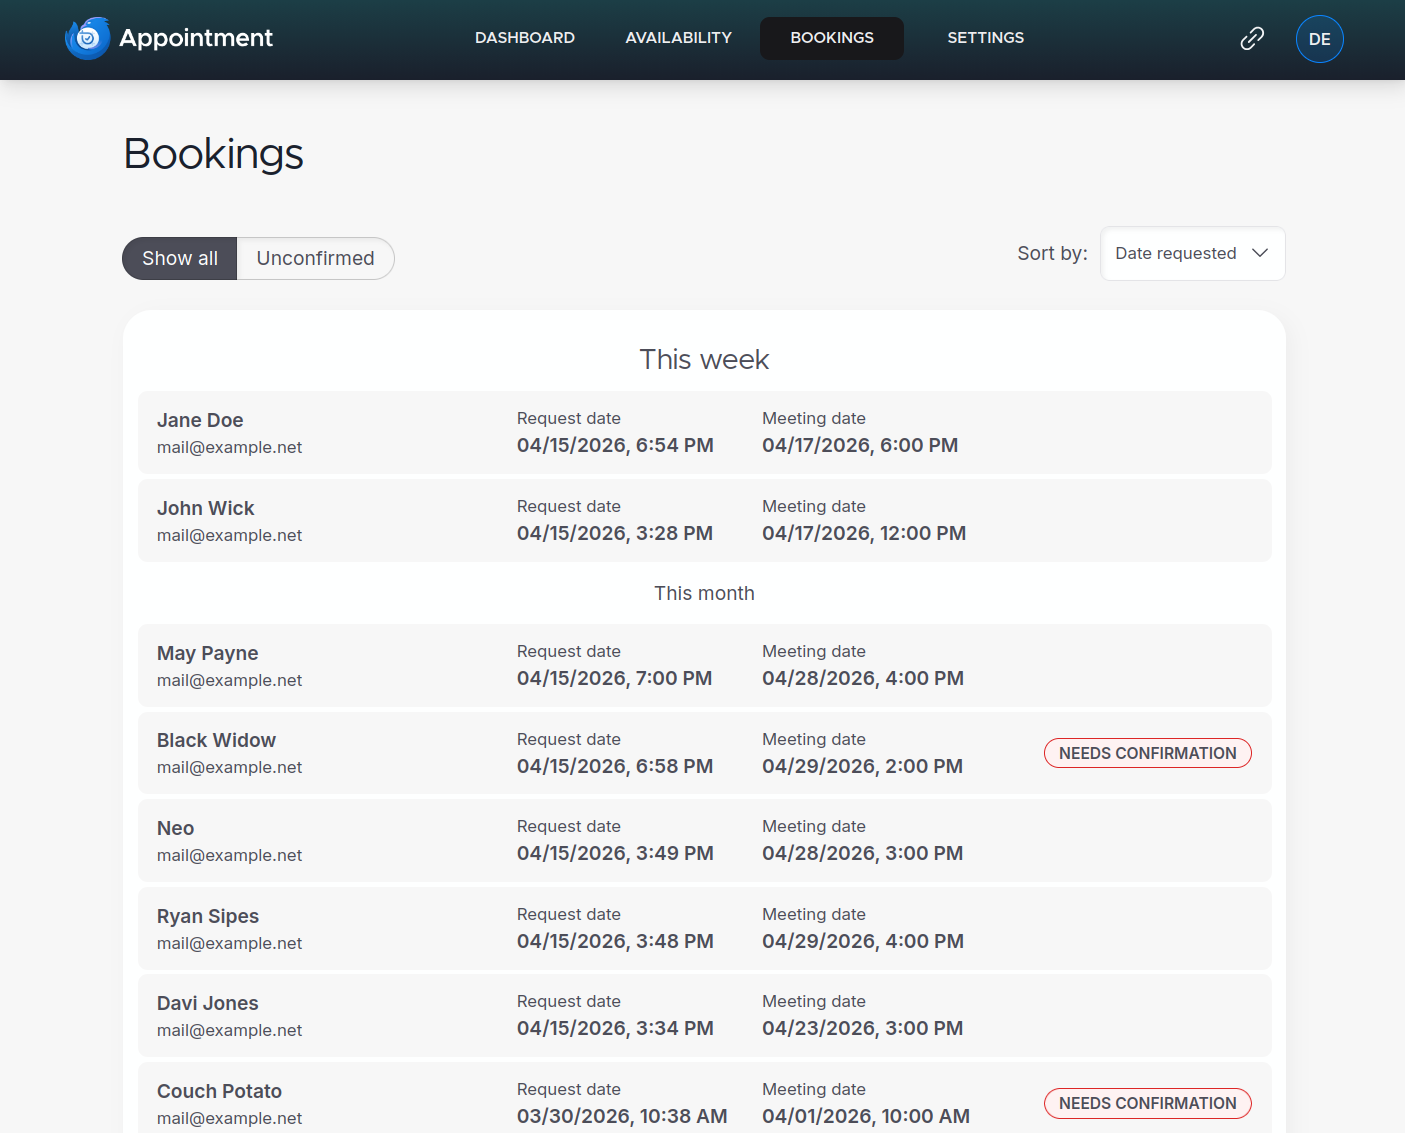Open Neo booking row
The image size is (1405, 1133).
(705, 840)
